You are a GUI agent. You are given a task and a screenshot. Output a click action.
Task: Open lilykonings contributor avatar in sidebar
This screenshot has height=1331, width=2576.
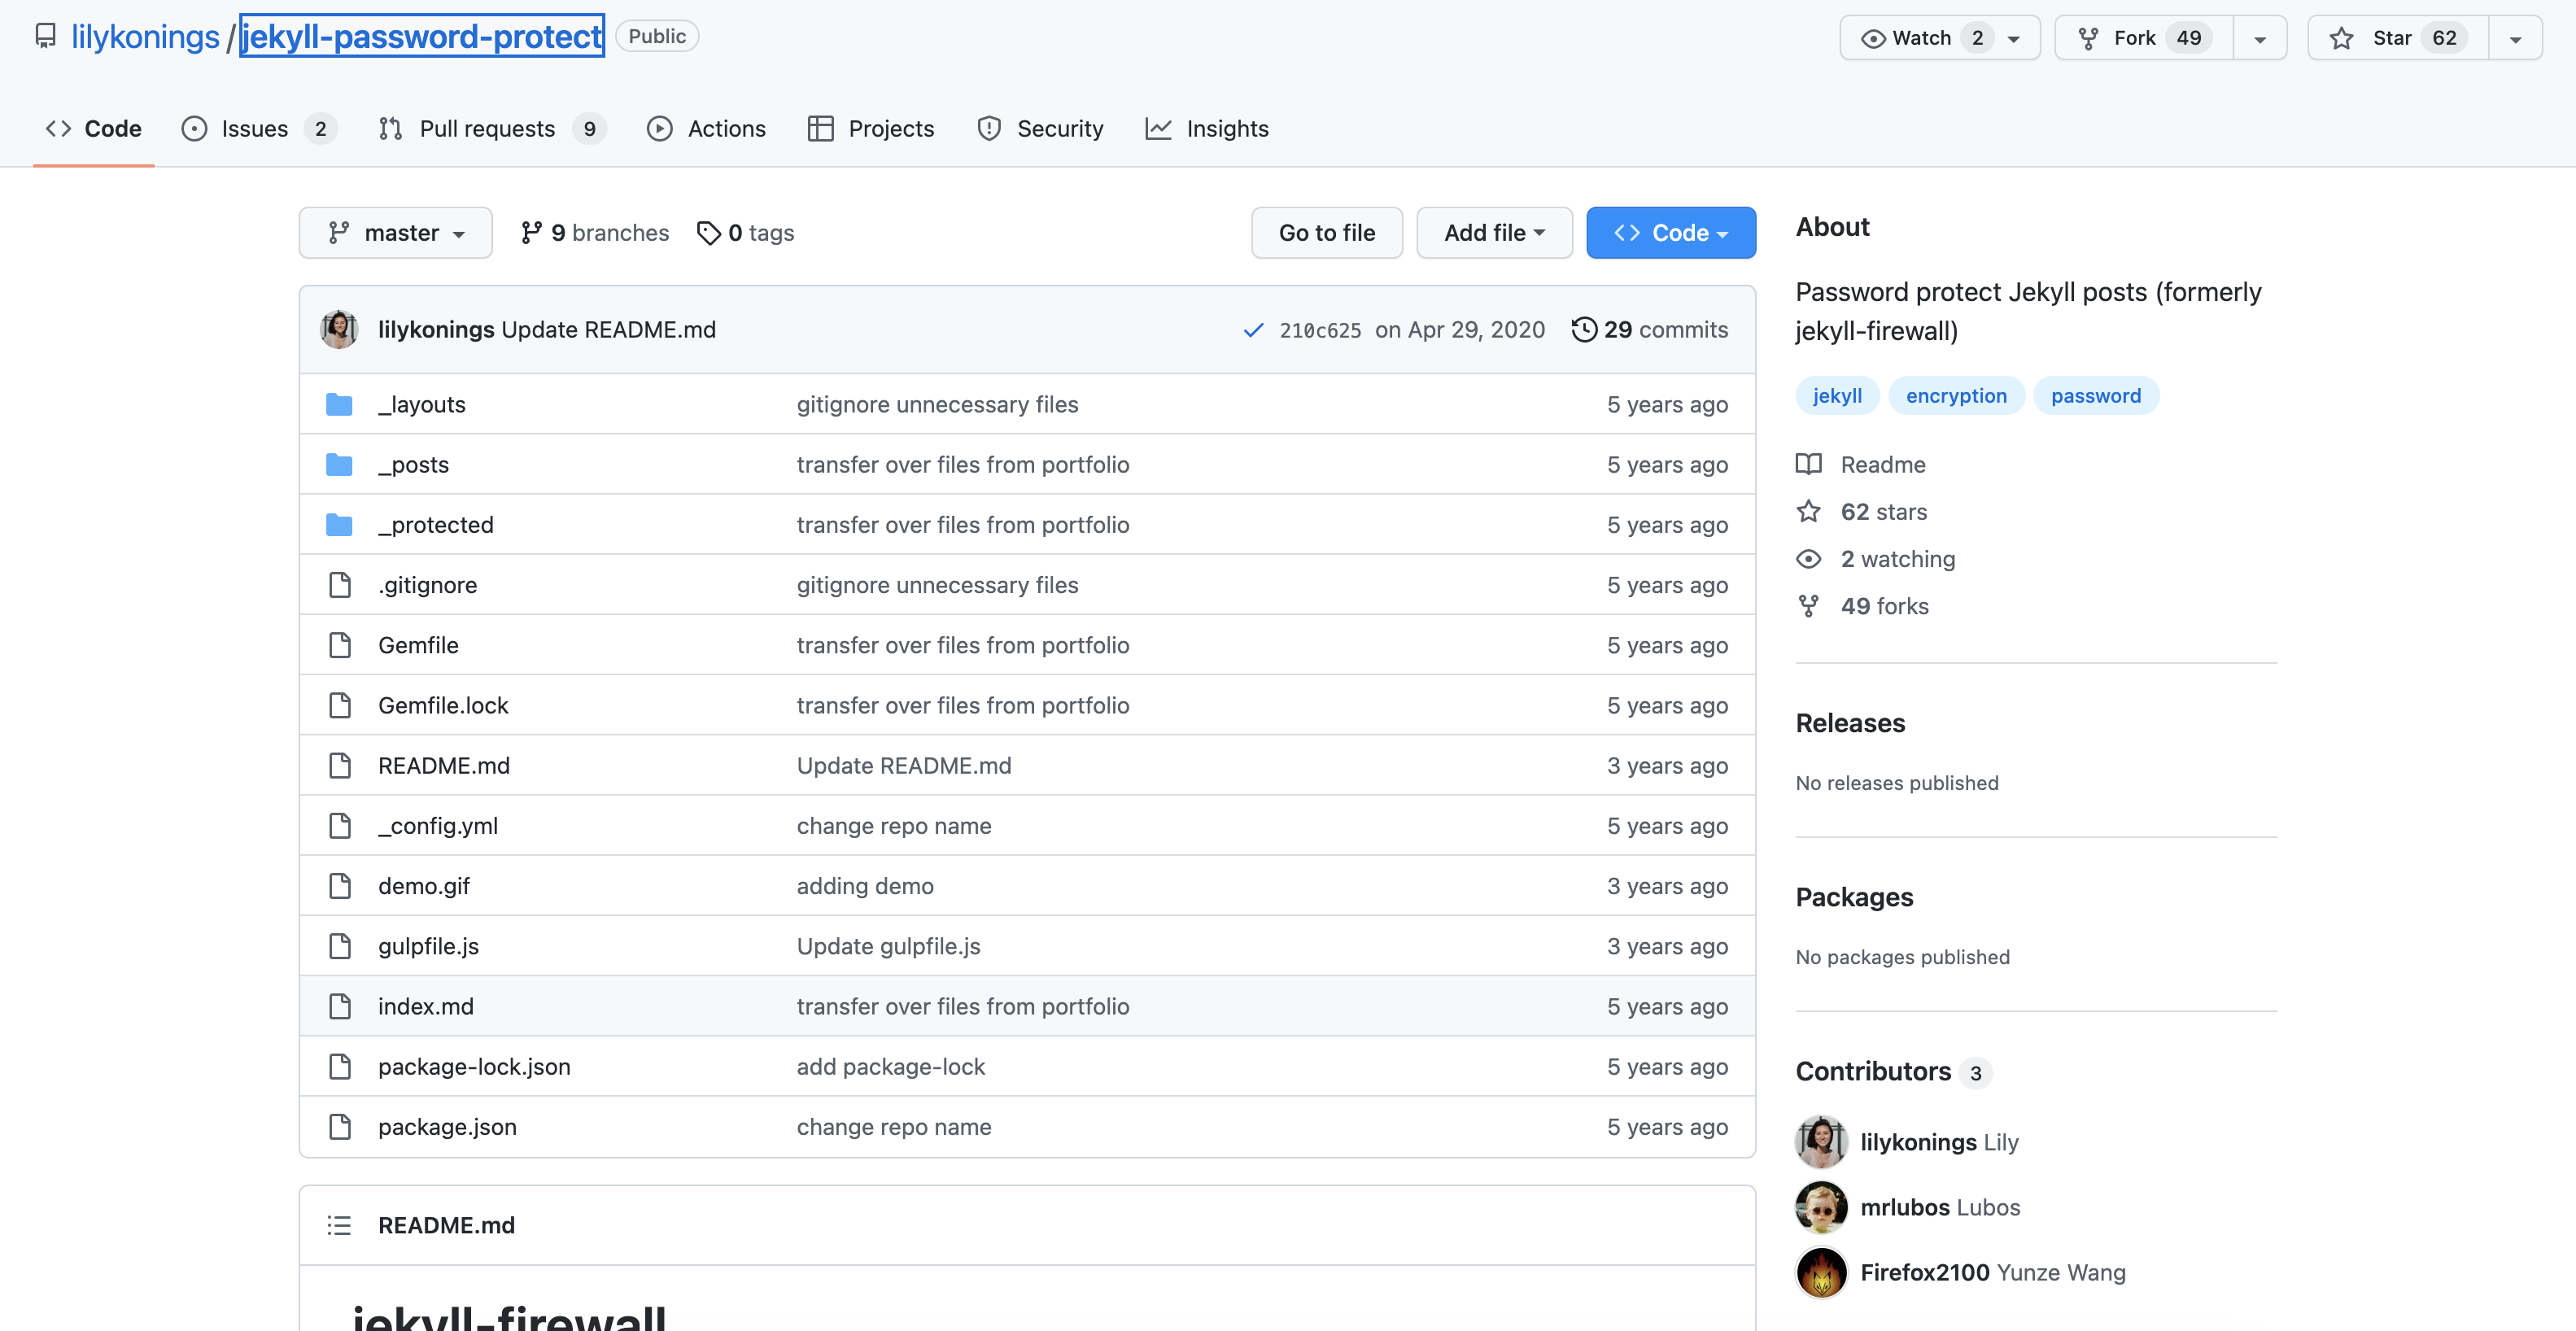pos(1821,1142)
